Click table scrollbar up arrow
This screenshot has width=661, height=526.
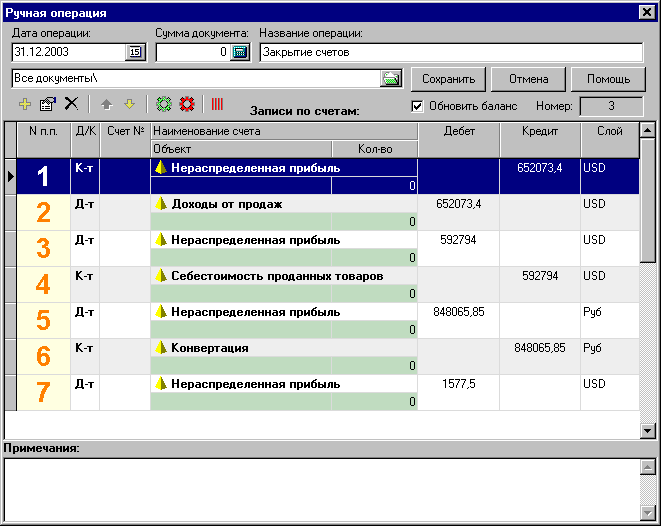pos(648,130)
